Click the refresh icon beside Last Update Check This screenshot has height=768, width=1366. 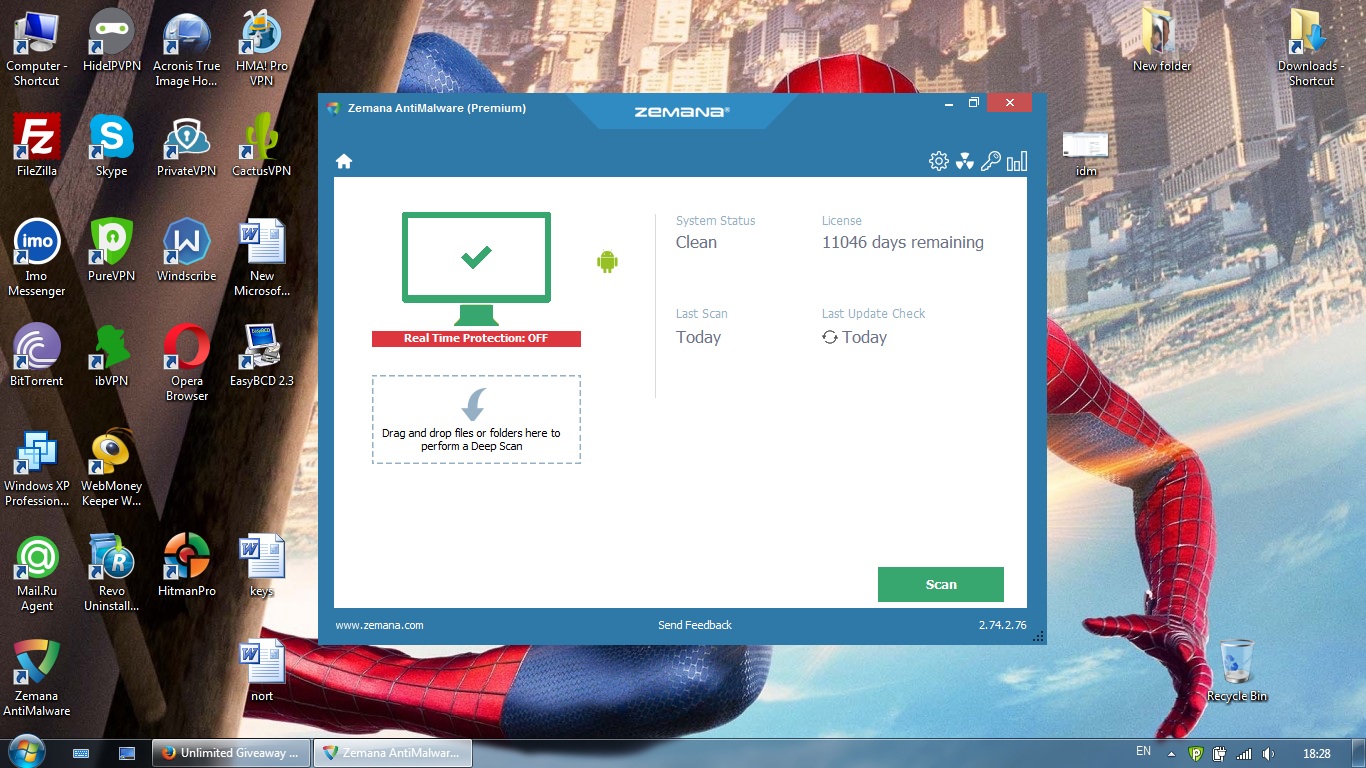[830, 337]
